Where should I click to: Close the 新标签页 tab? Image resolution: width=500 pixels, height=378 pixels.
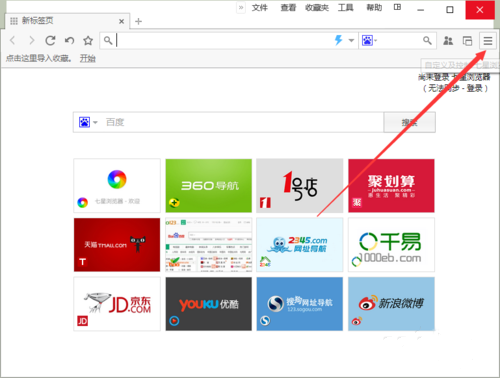point(121,21)
